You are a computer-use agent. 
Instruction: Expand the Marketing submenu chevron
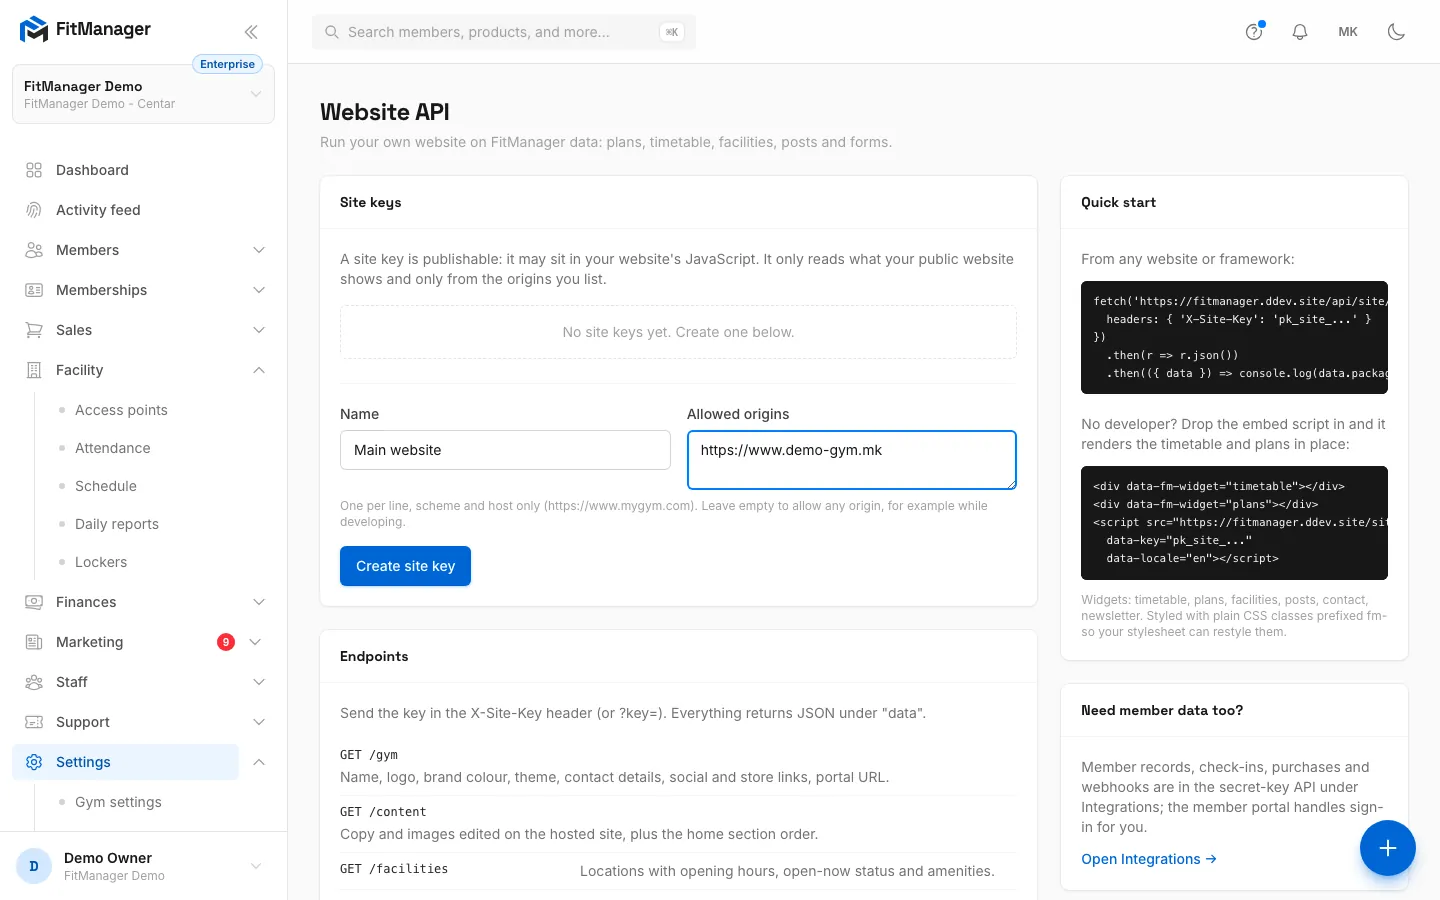click(255, 642)
